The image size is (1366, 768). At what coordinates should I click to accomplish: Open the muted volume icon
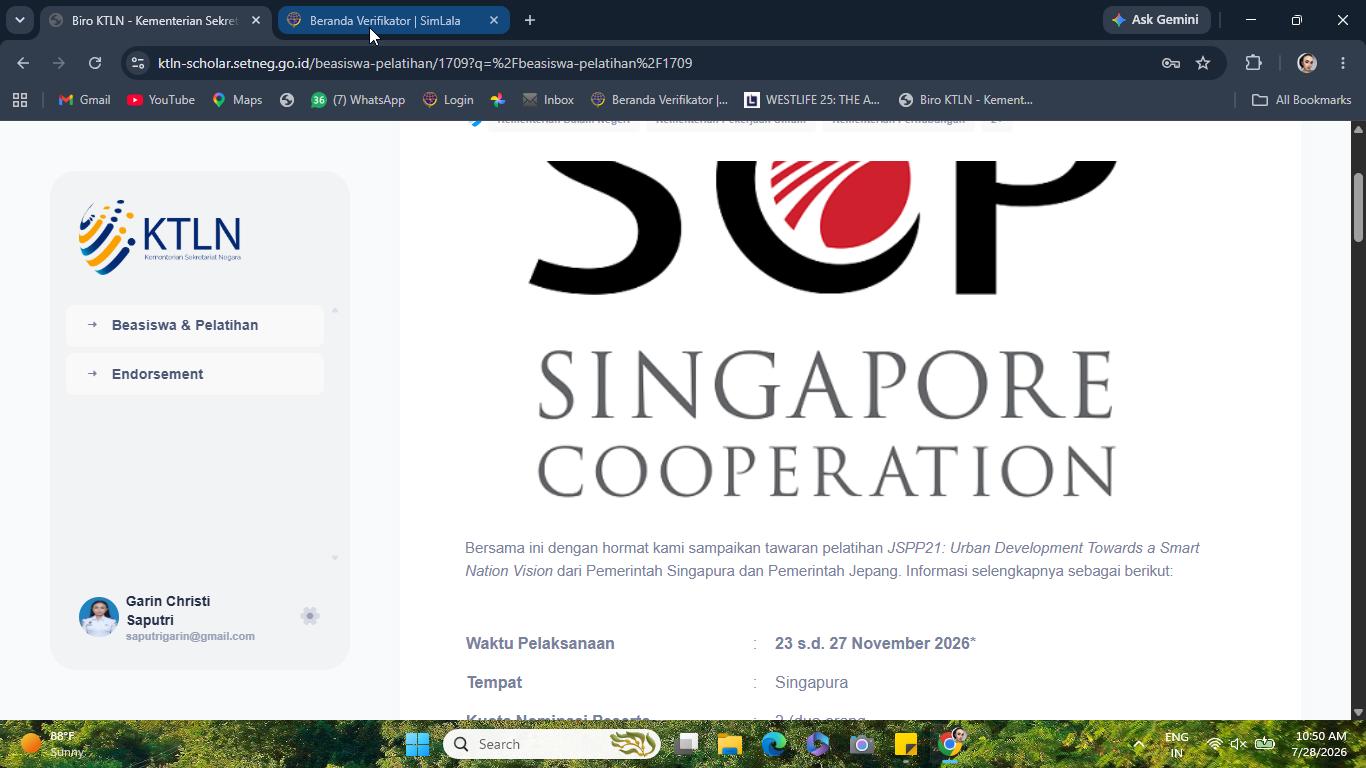(1239, 744)
